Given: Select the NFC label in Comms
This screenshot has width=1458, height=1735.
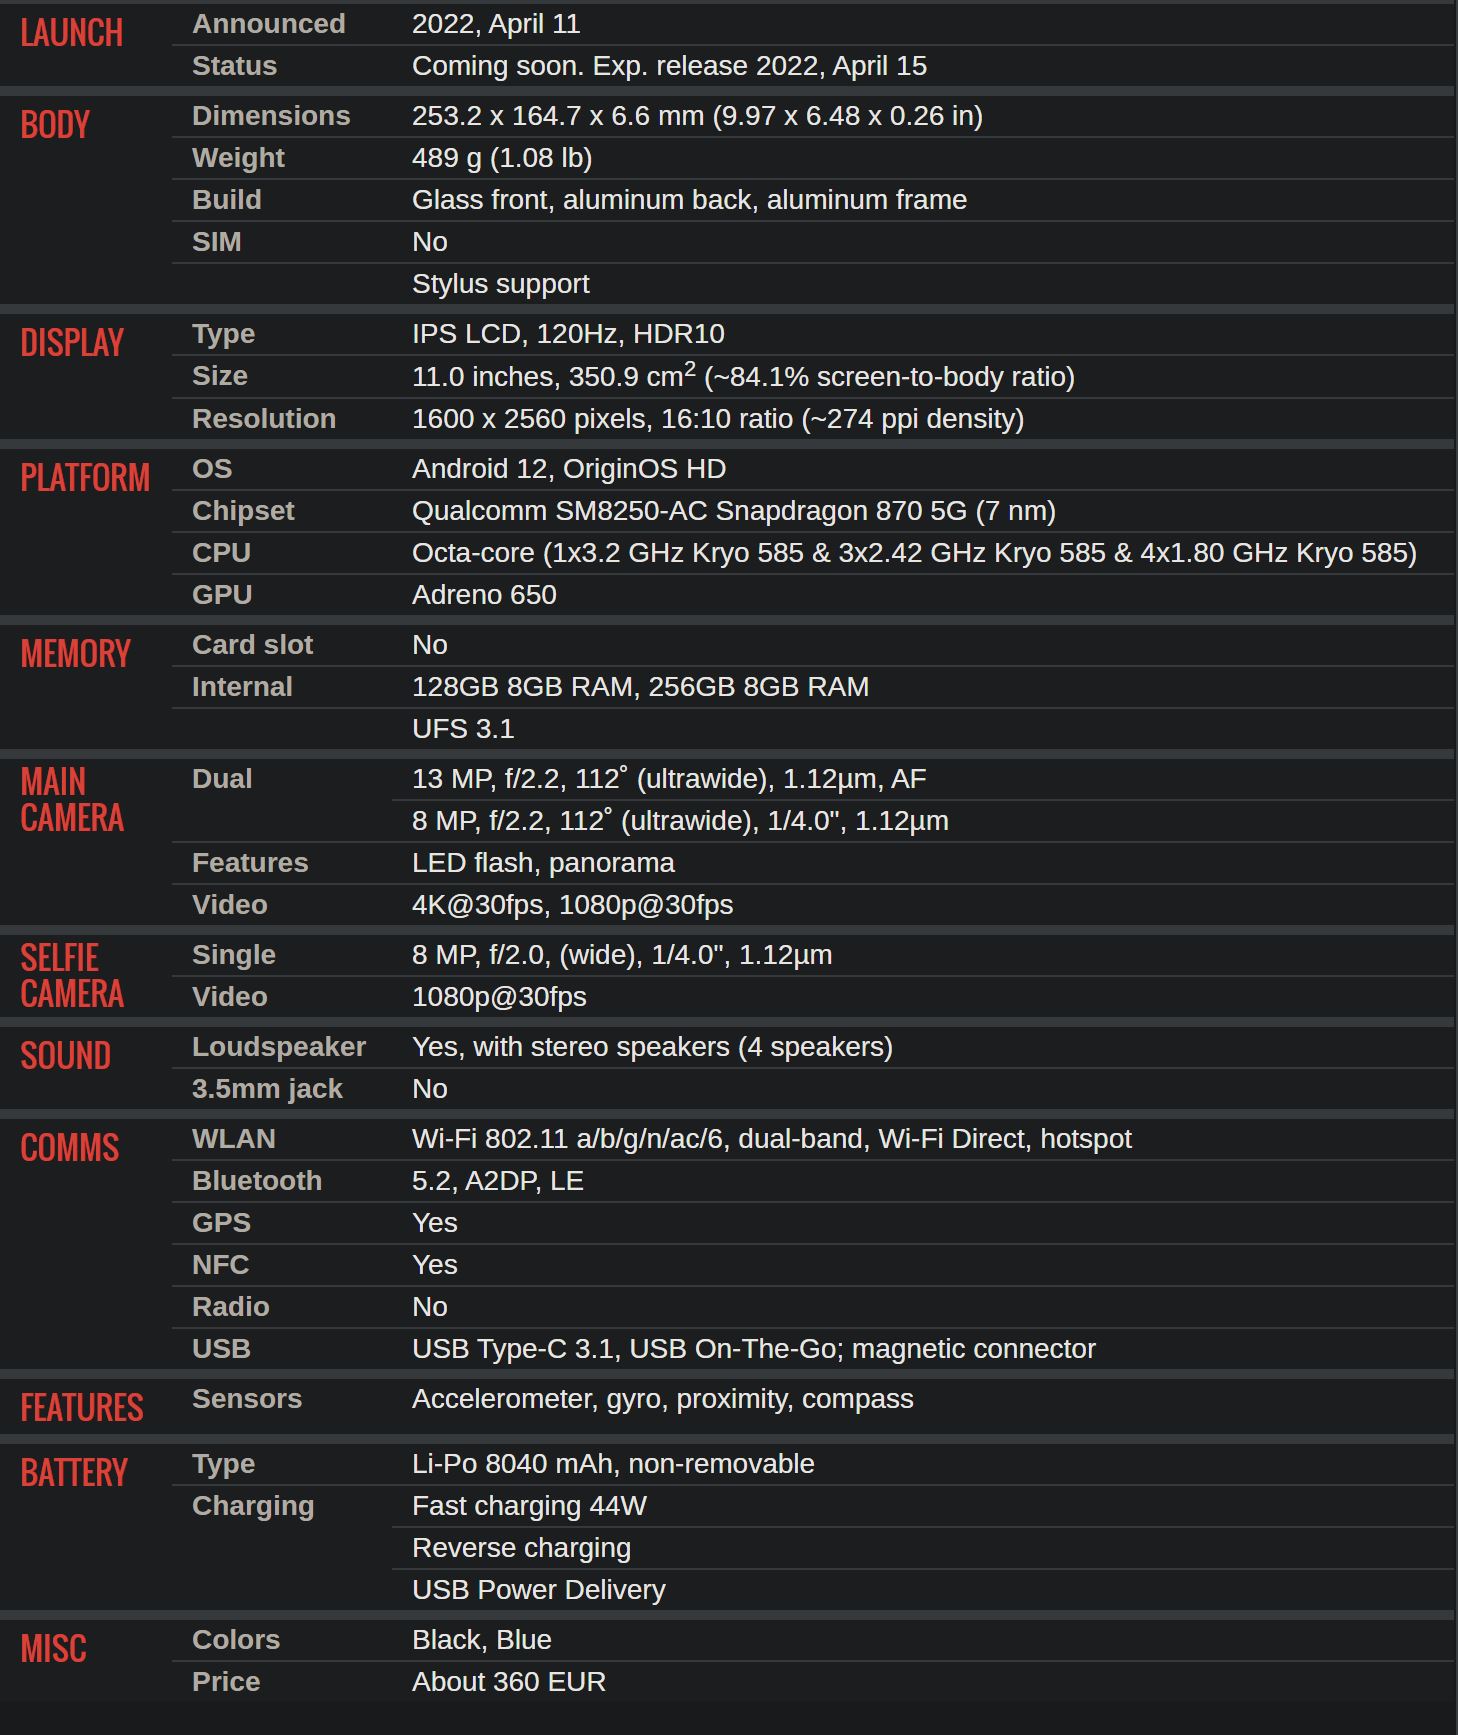Looking at the screenshot, I should click(220, 1265).
